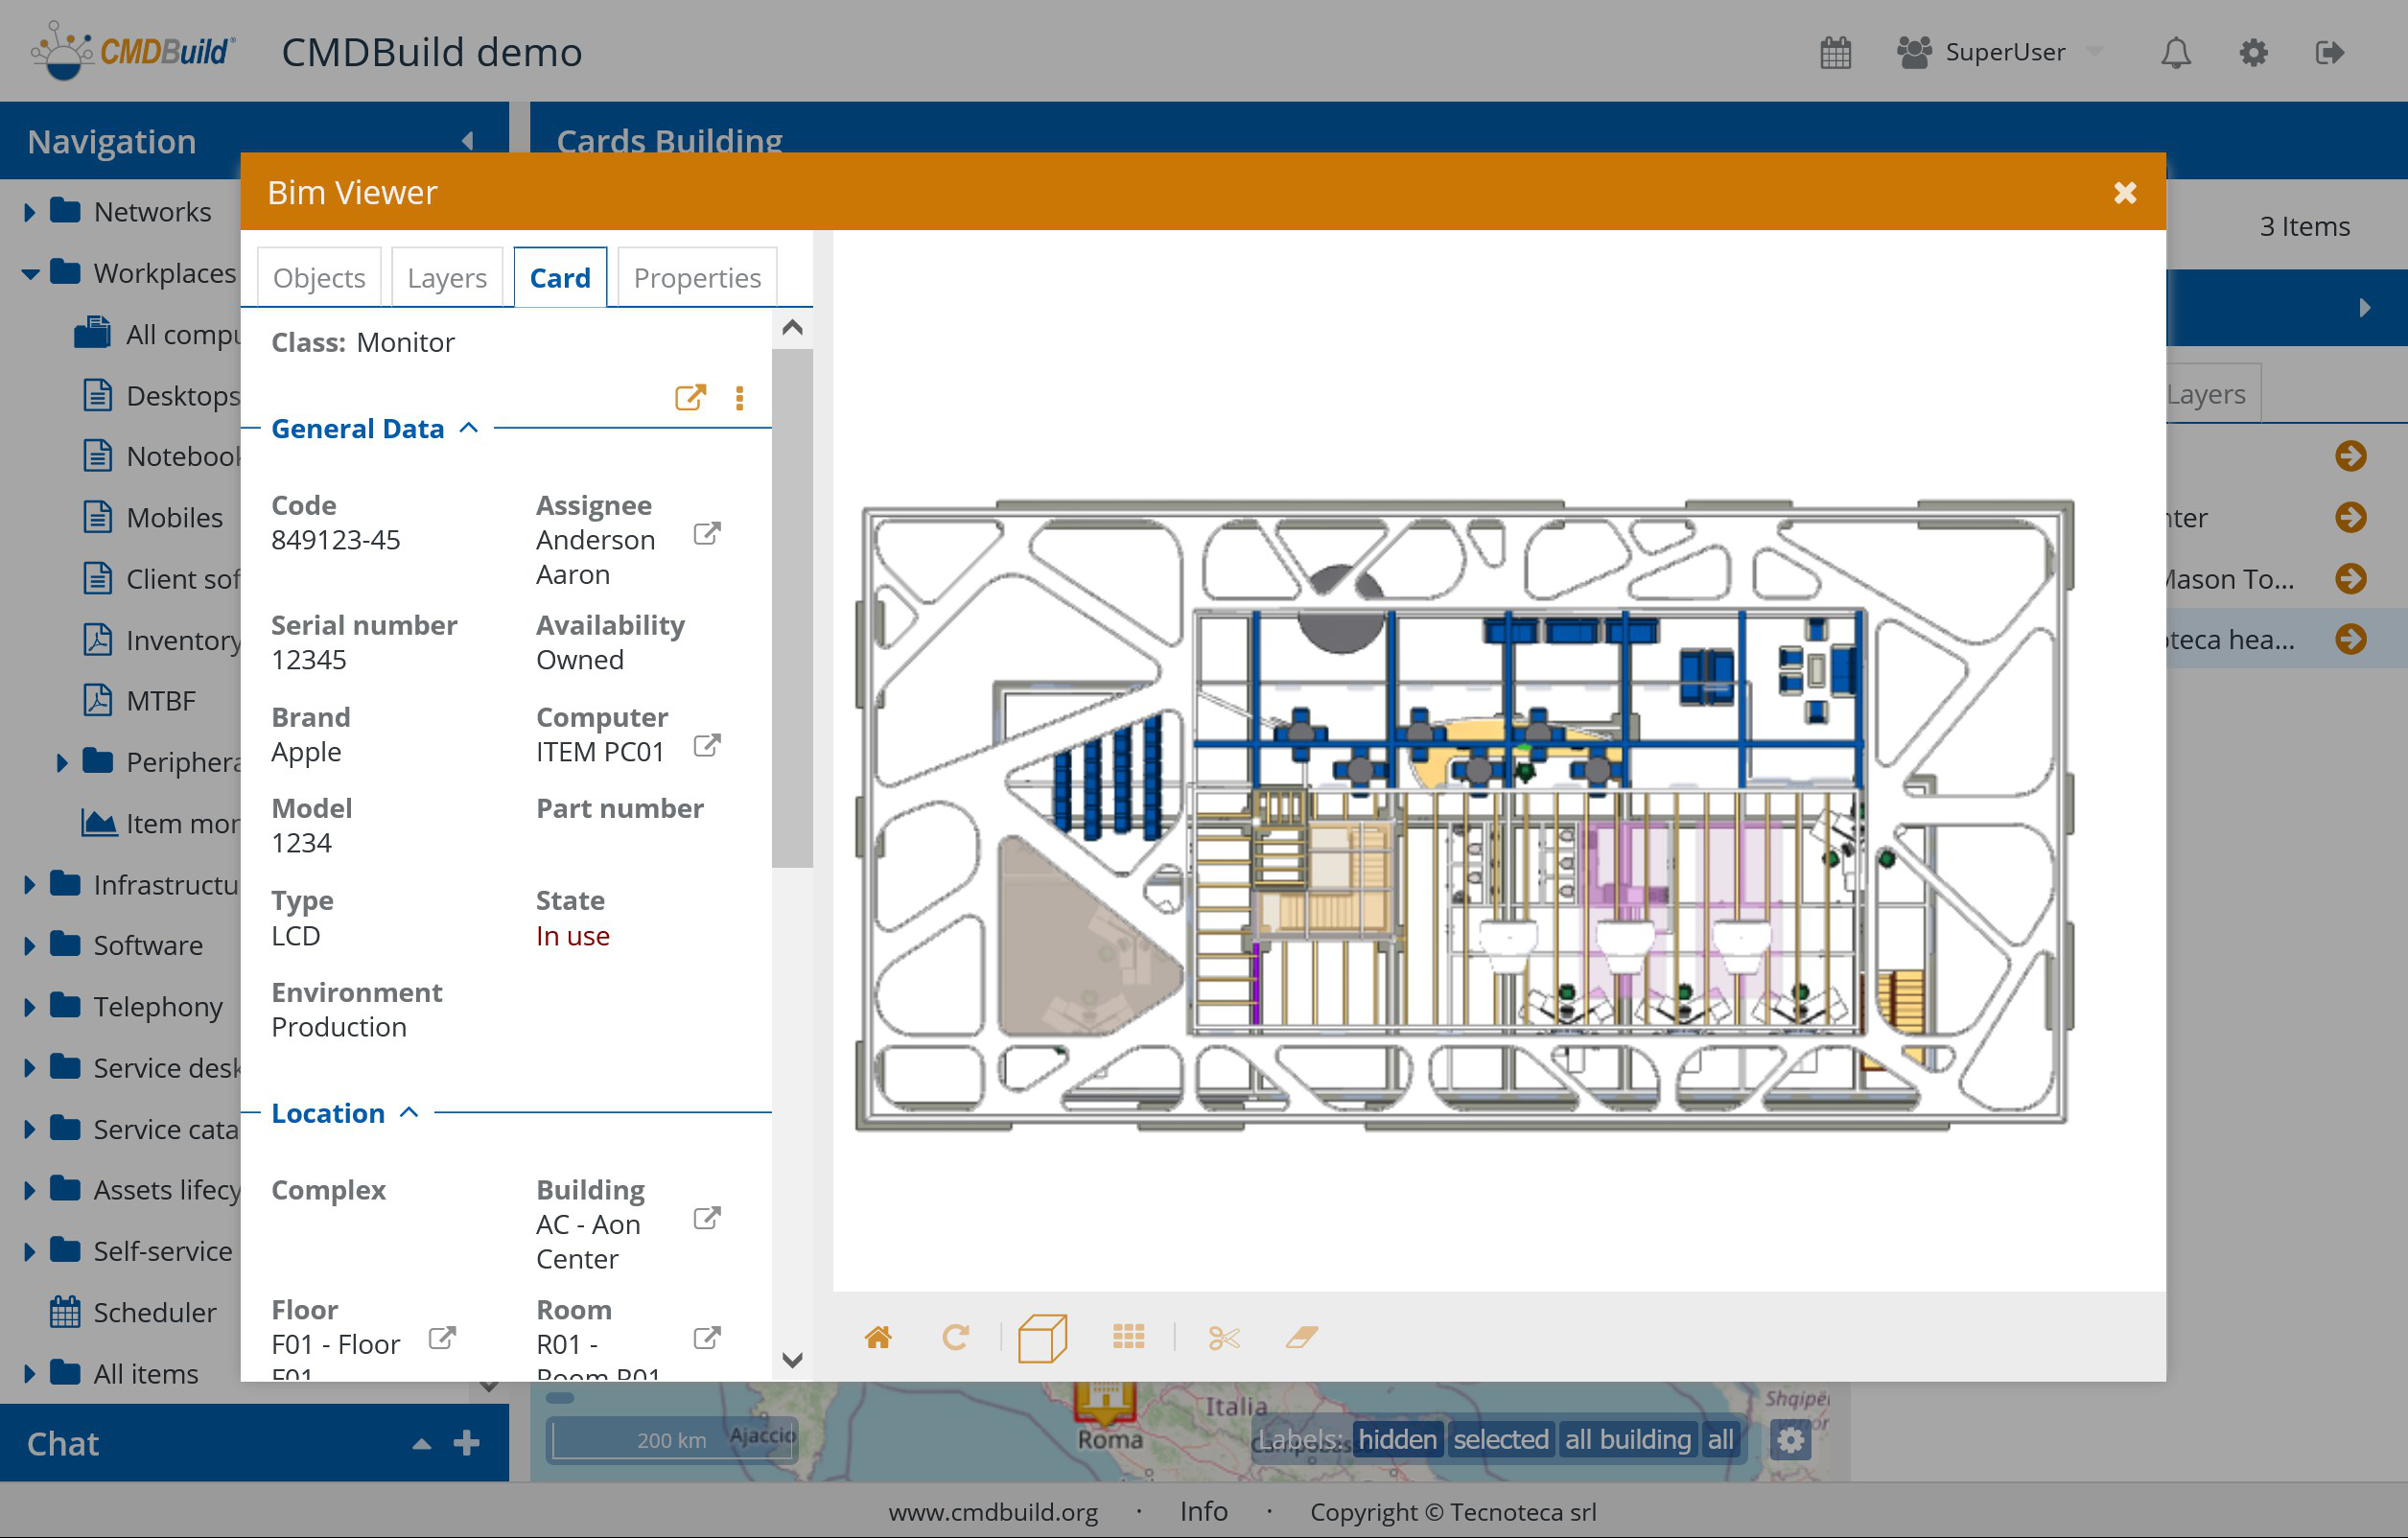The height and width of the screenshot is (1538, 2408).
Task: Switch to the Objects tab
Action: coord(319,278)
